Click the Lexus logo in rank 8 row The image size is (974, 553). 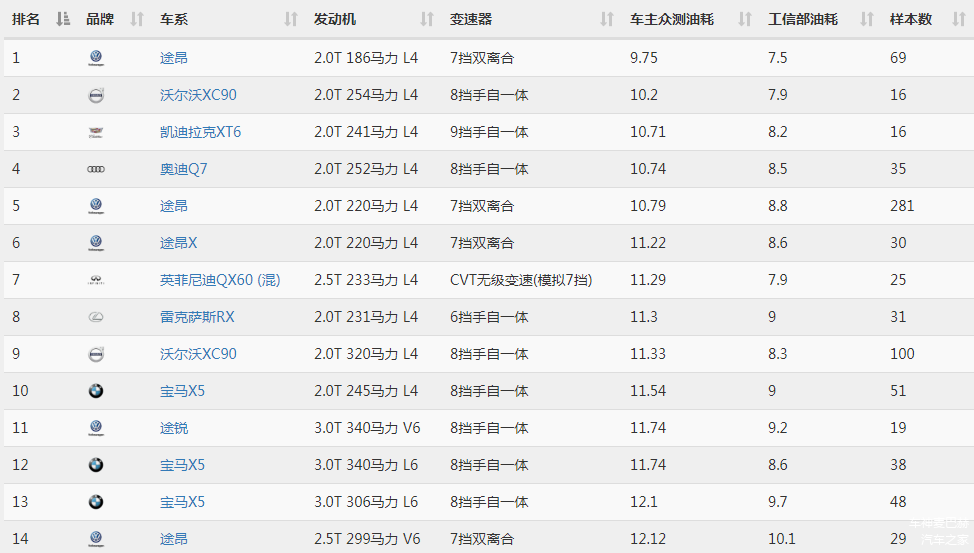95,317
